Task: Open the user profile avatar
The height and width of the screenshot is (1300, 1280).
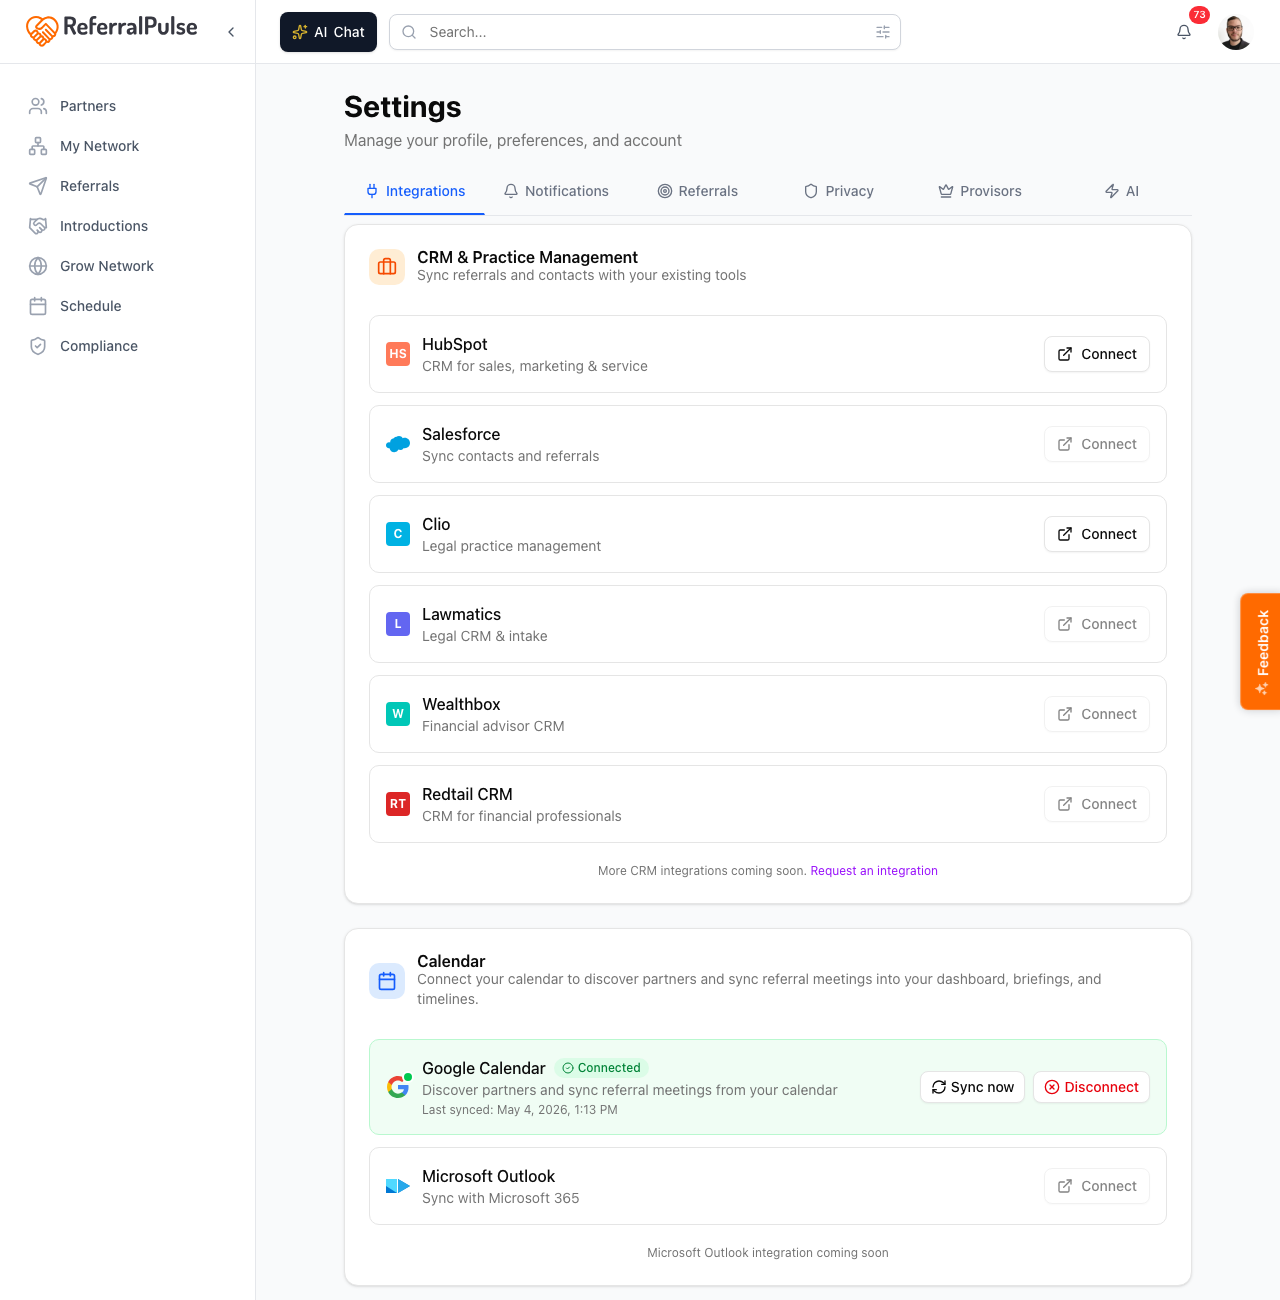Action: [x=1235, y=32]
